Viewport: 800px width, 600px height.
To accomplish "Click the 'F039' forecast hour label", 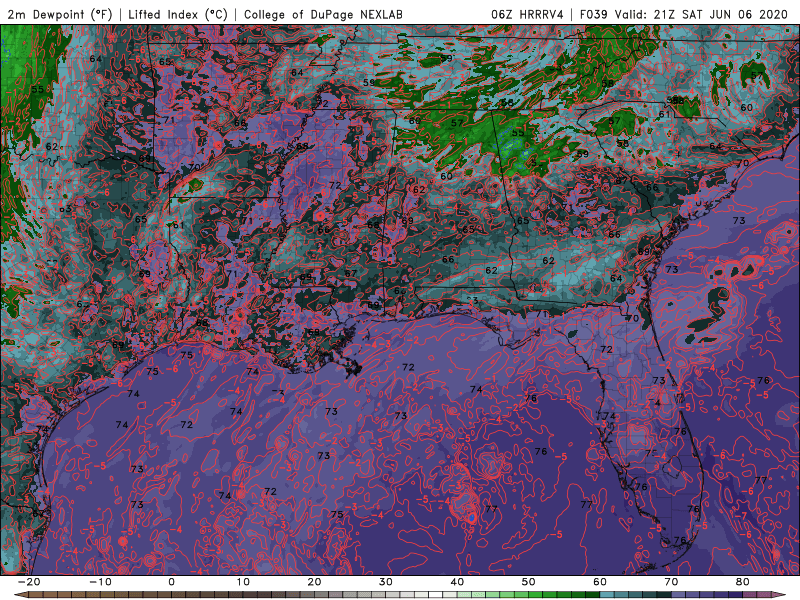I will [593, 14].
